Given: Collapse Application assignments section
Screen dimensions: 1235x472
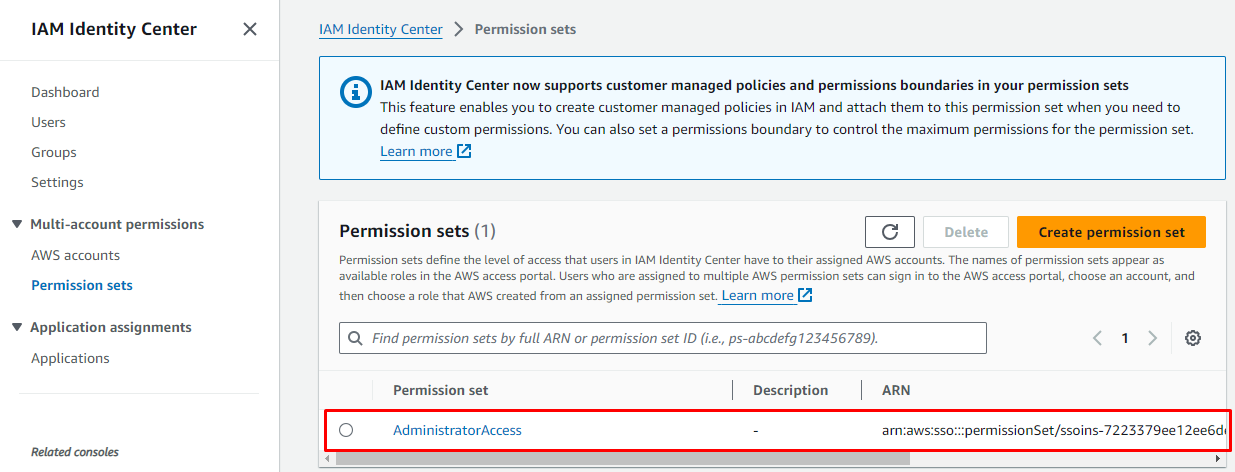Looking at the screenshot, I should 17,327.
